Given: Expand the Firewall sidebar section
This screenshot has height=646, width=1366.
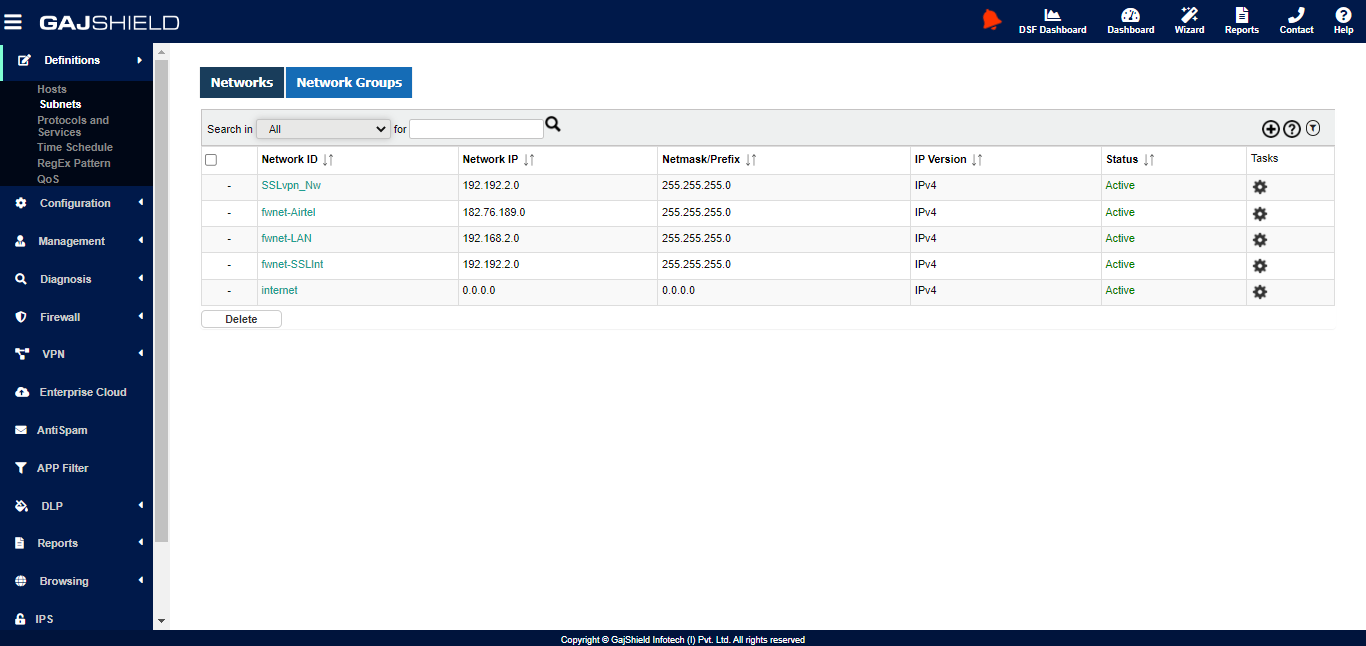Looking at the screenshot, I should tap(76, 317).
